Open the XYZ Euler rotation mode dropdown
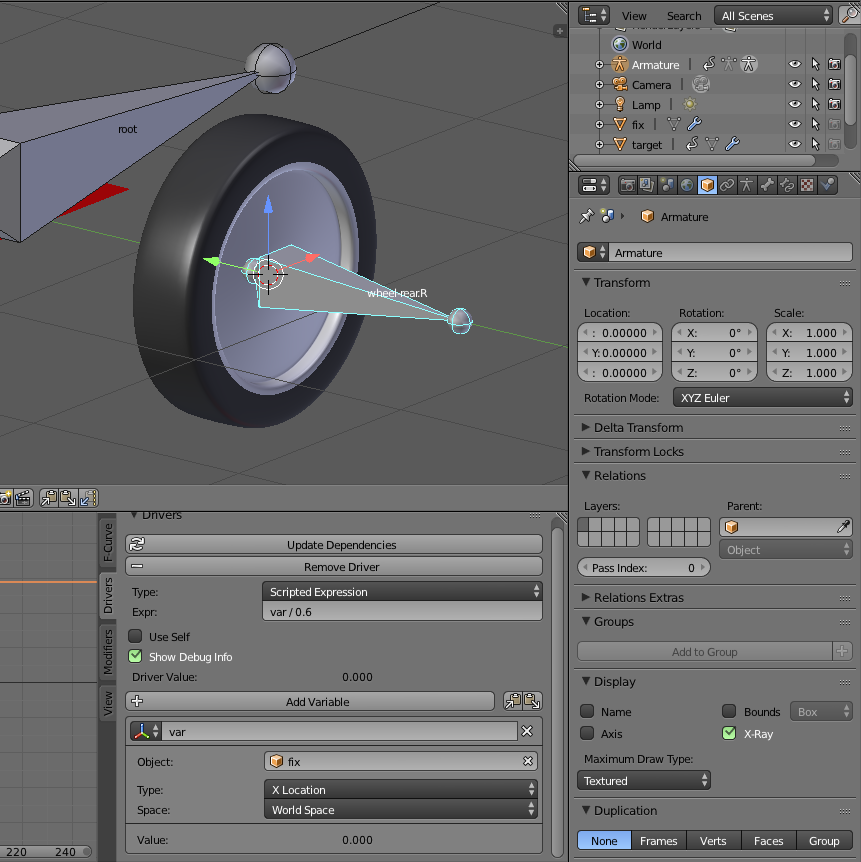Screen dimensions: 861x862 (x=762, y=398)
